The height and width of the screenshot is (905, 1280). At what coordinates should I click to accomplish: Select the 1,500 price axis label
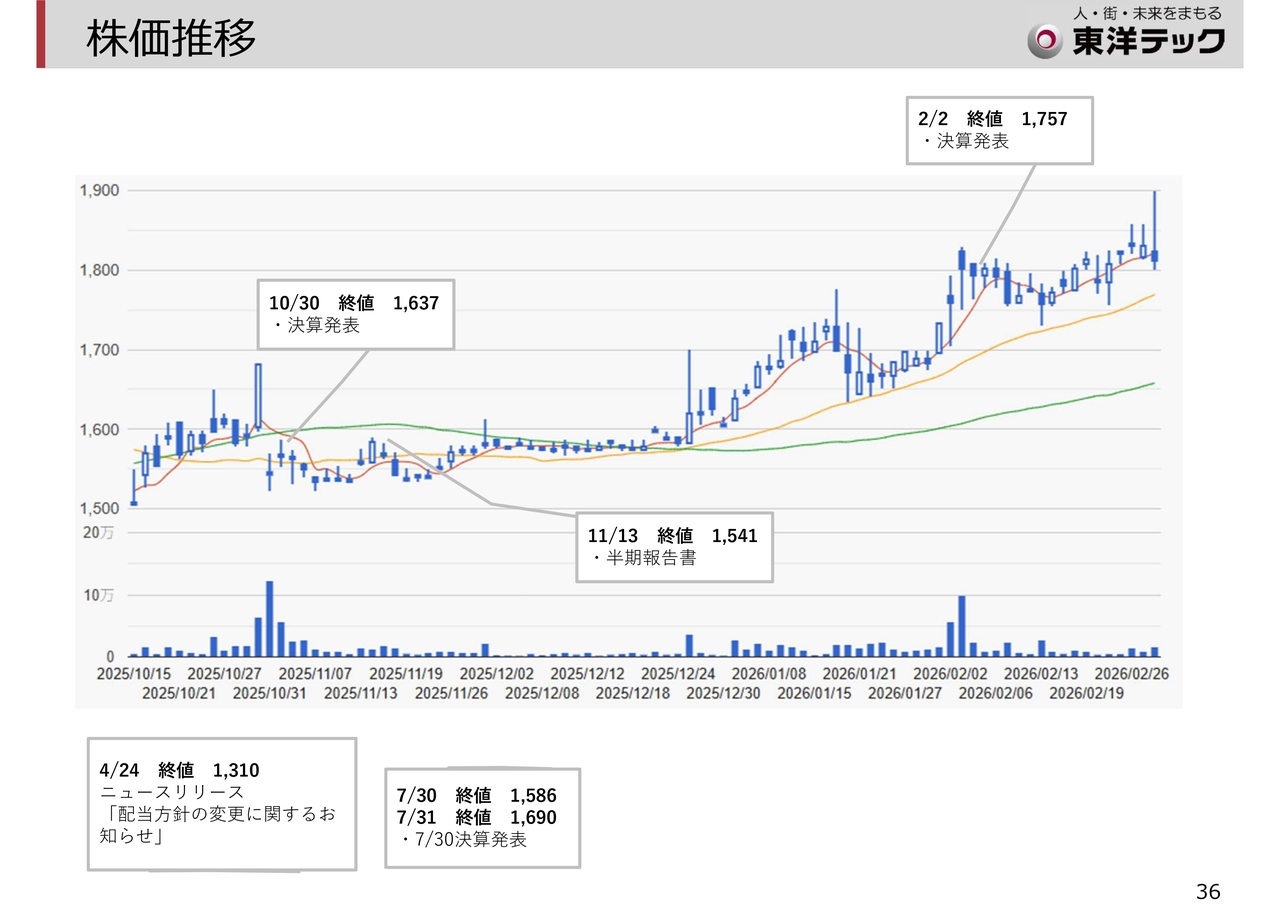99,509
